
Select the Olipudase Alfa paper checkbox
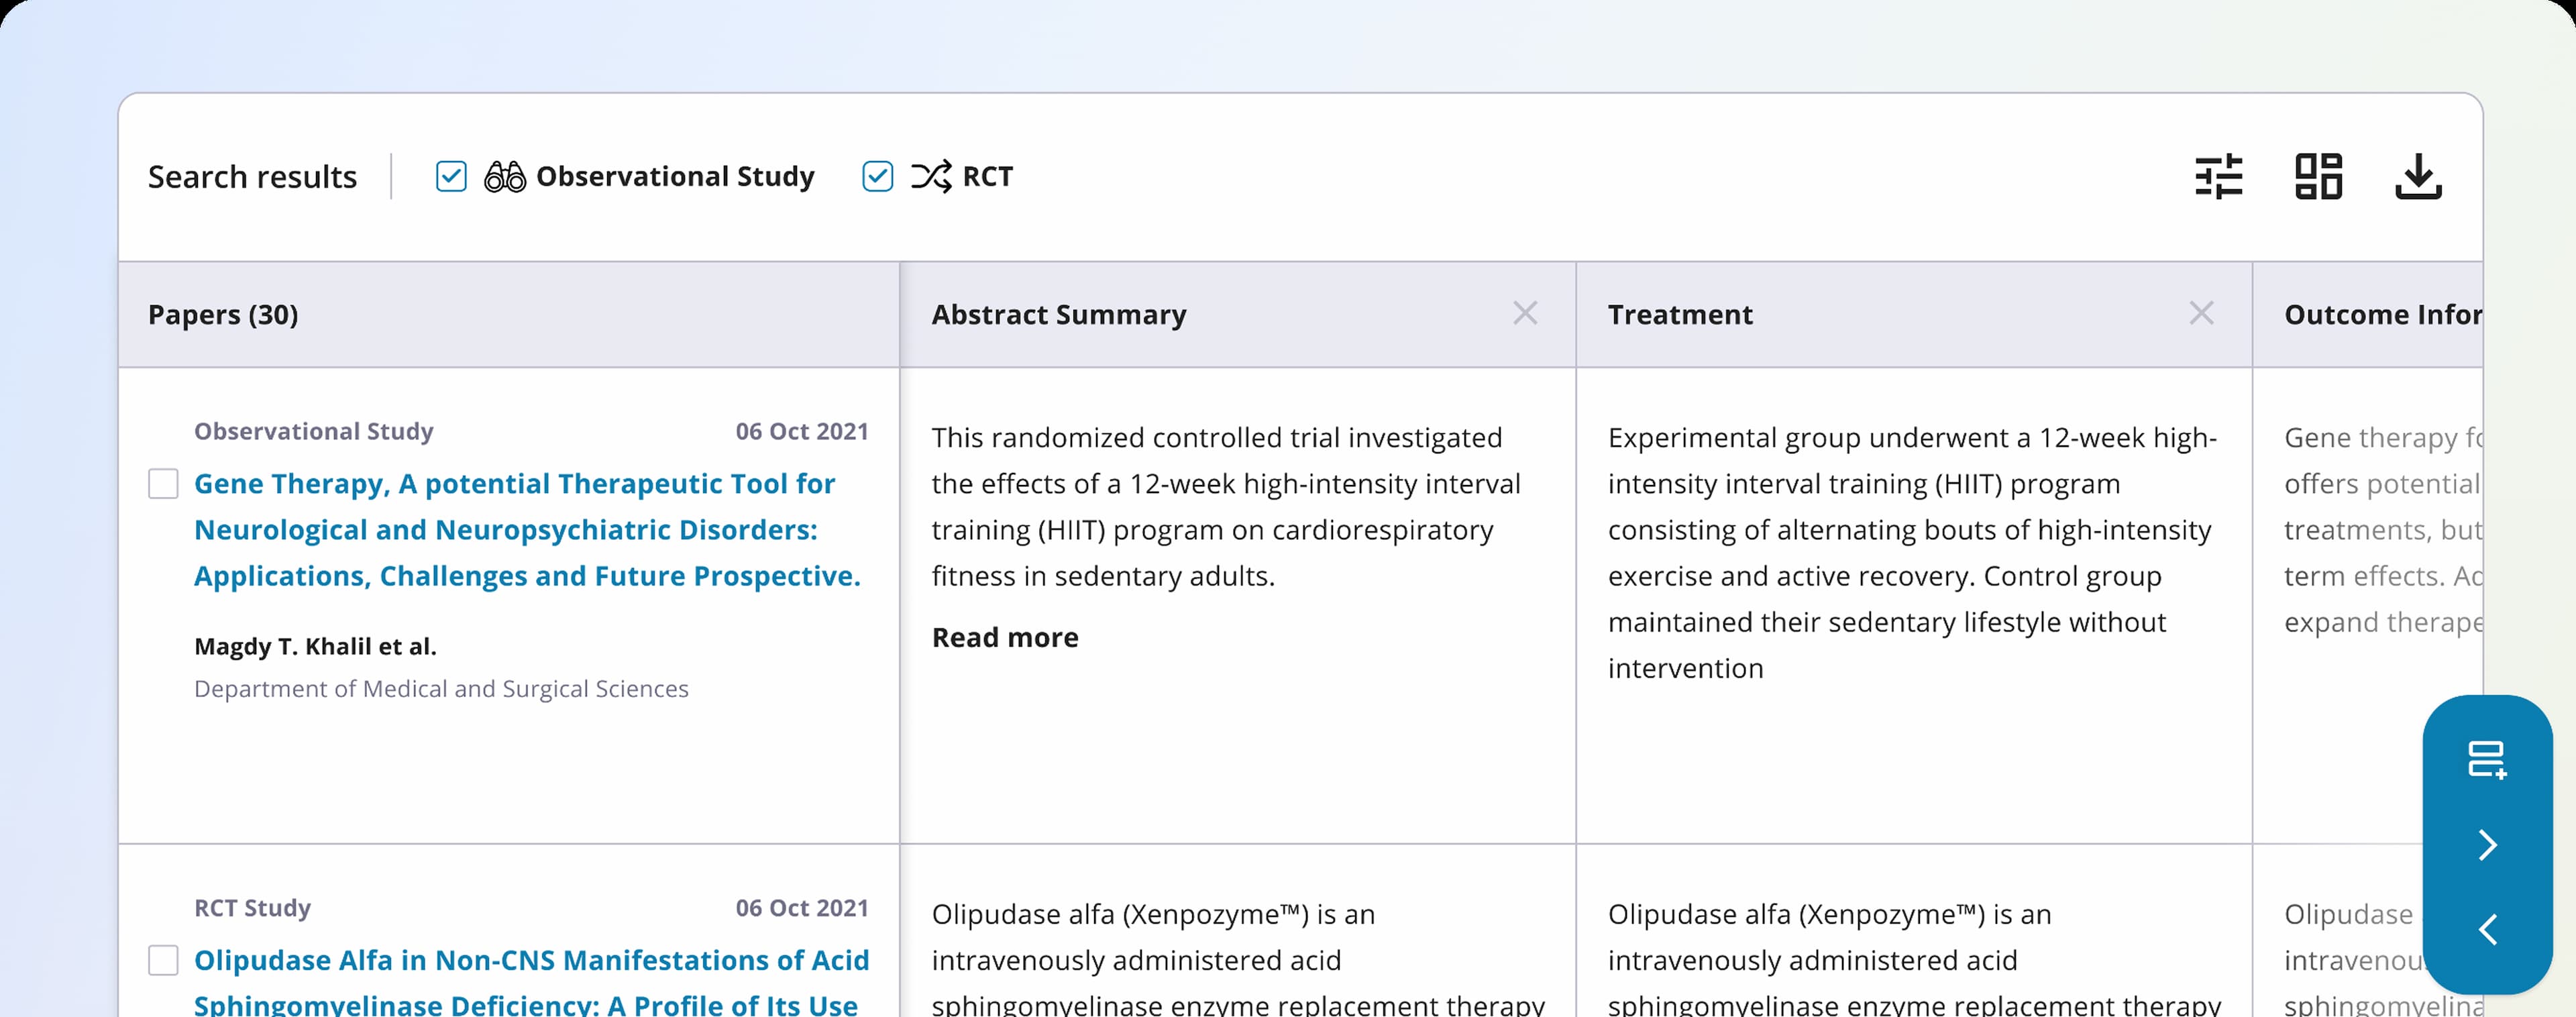[163, 960]
